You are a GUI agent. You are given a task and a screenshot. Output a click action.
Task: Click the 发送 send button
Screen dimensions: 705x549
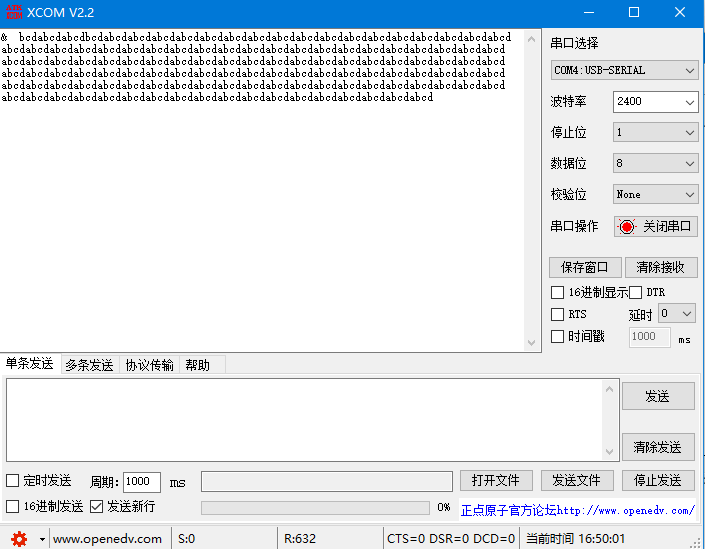658,396
